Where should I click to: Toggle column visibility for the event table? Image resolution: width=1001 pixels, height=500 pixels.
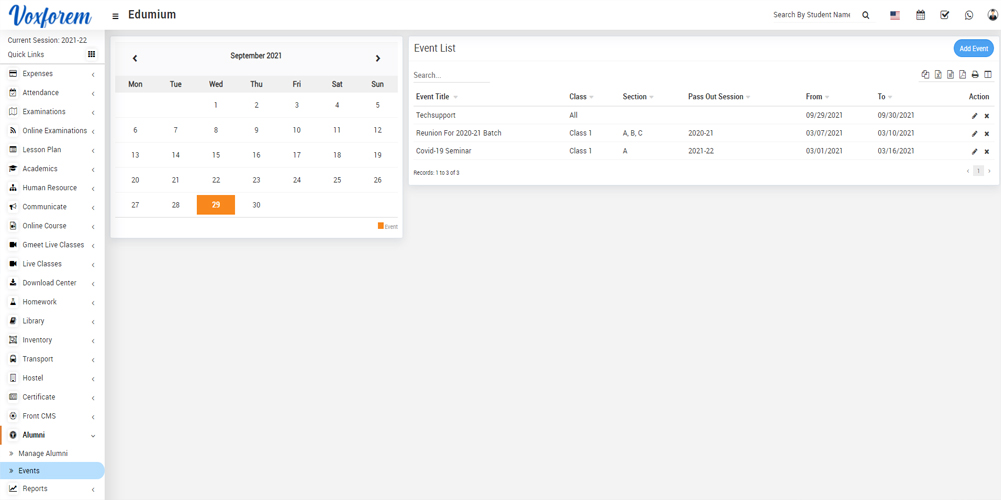click(988, 75)
